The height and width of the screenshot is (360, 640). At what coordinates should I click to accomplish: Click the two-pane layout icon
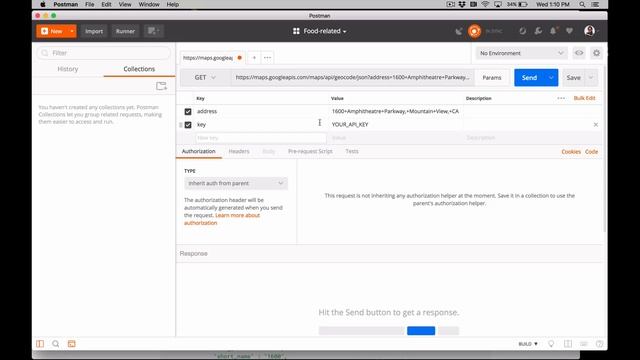pyautogui.click(x=568, y=344)
